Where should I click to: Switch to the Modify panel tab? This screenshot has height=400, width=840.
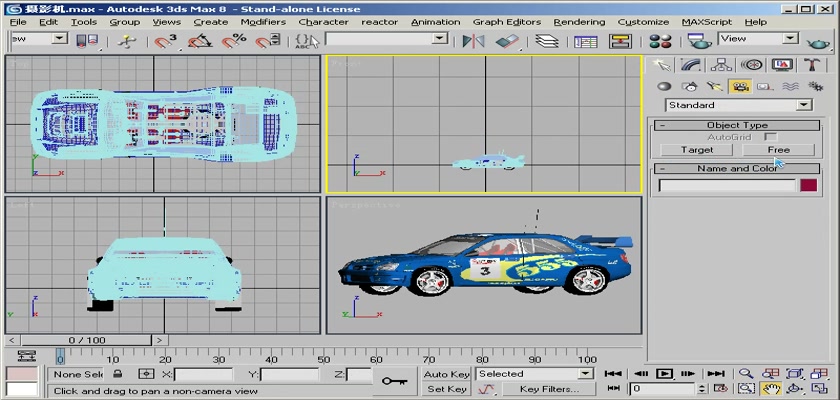pos(691,65)
